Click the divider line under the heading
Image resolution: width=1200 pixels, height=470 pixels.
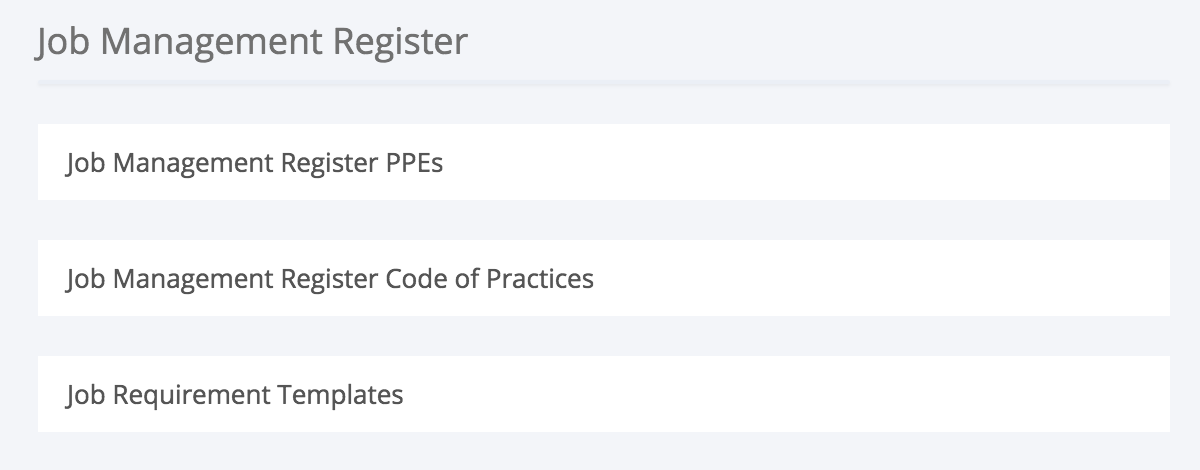(x=603, y=83)
